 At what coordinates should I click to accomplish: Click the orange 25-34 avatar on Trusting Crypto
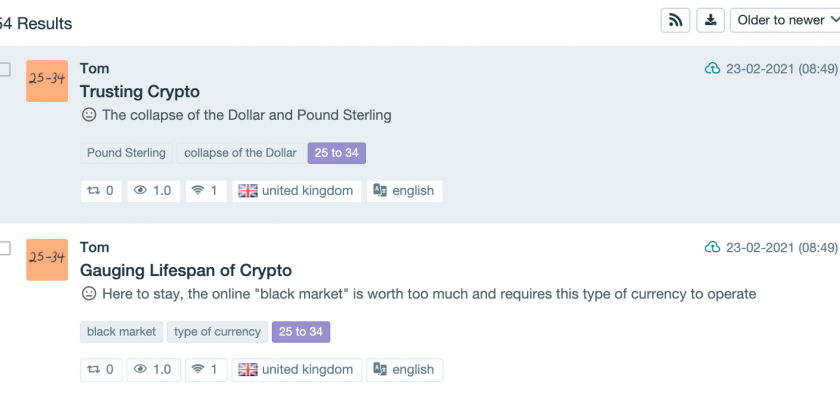(x=47, y=81)
